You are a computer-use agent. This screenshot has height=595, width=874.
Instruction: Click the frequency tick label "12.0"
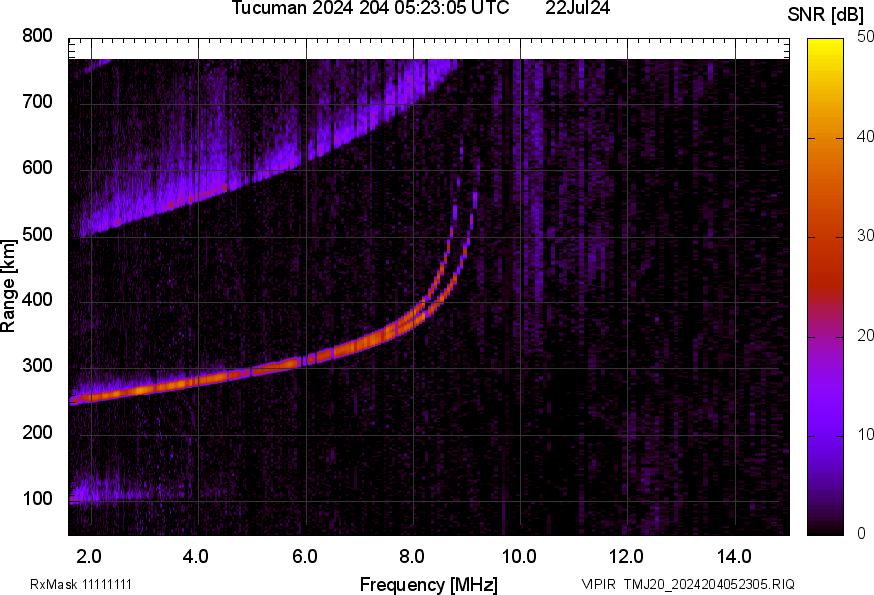click(626, 557)
